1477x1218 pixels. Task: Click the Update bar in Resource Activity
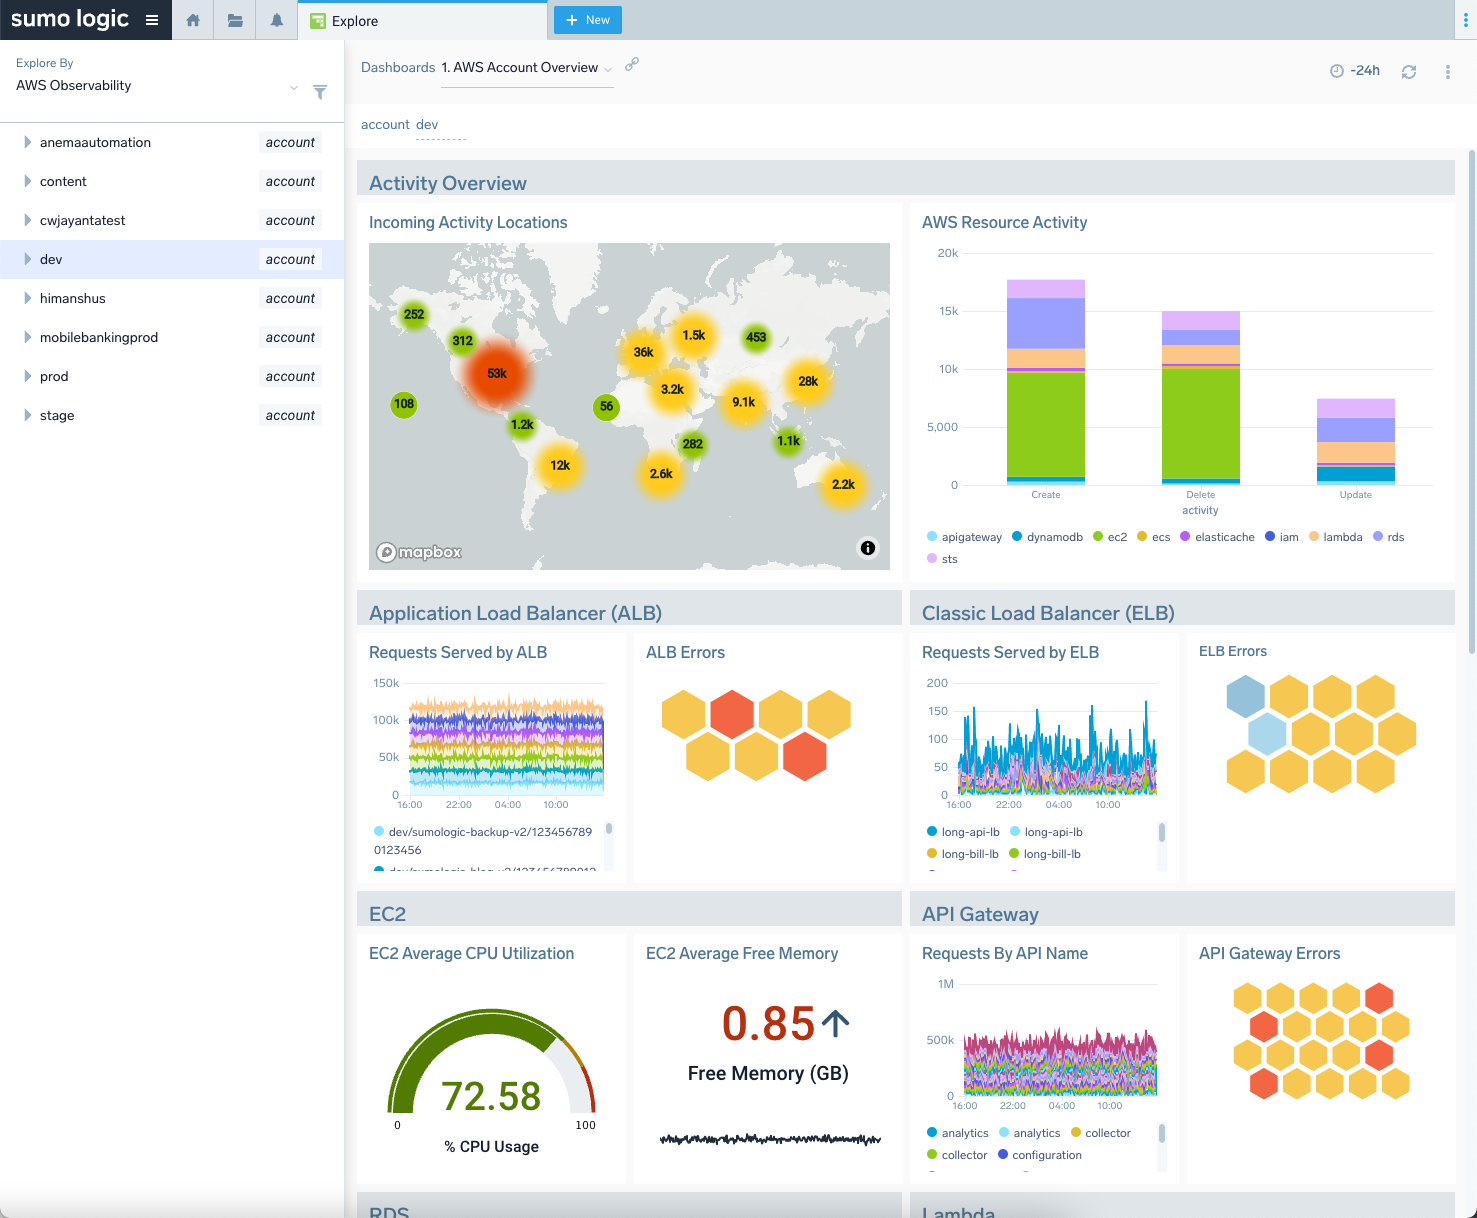1356,441
